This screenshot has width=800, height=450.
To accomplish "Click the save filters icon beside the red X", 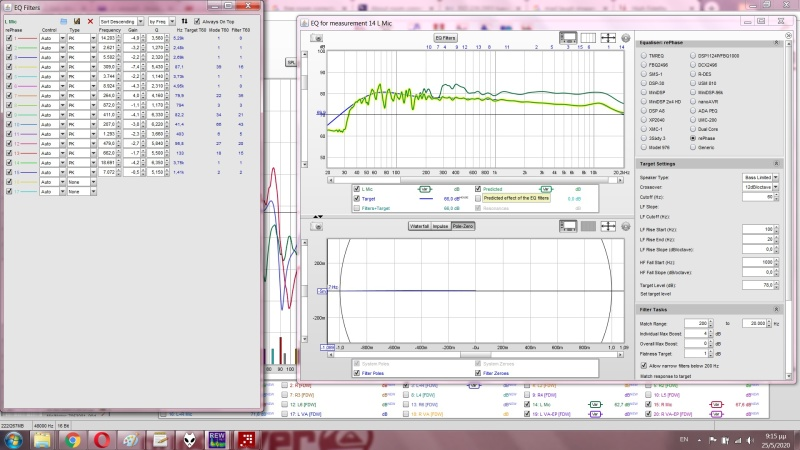I will point(78,20).
